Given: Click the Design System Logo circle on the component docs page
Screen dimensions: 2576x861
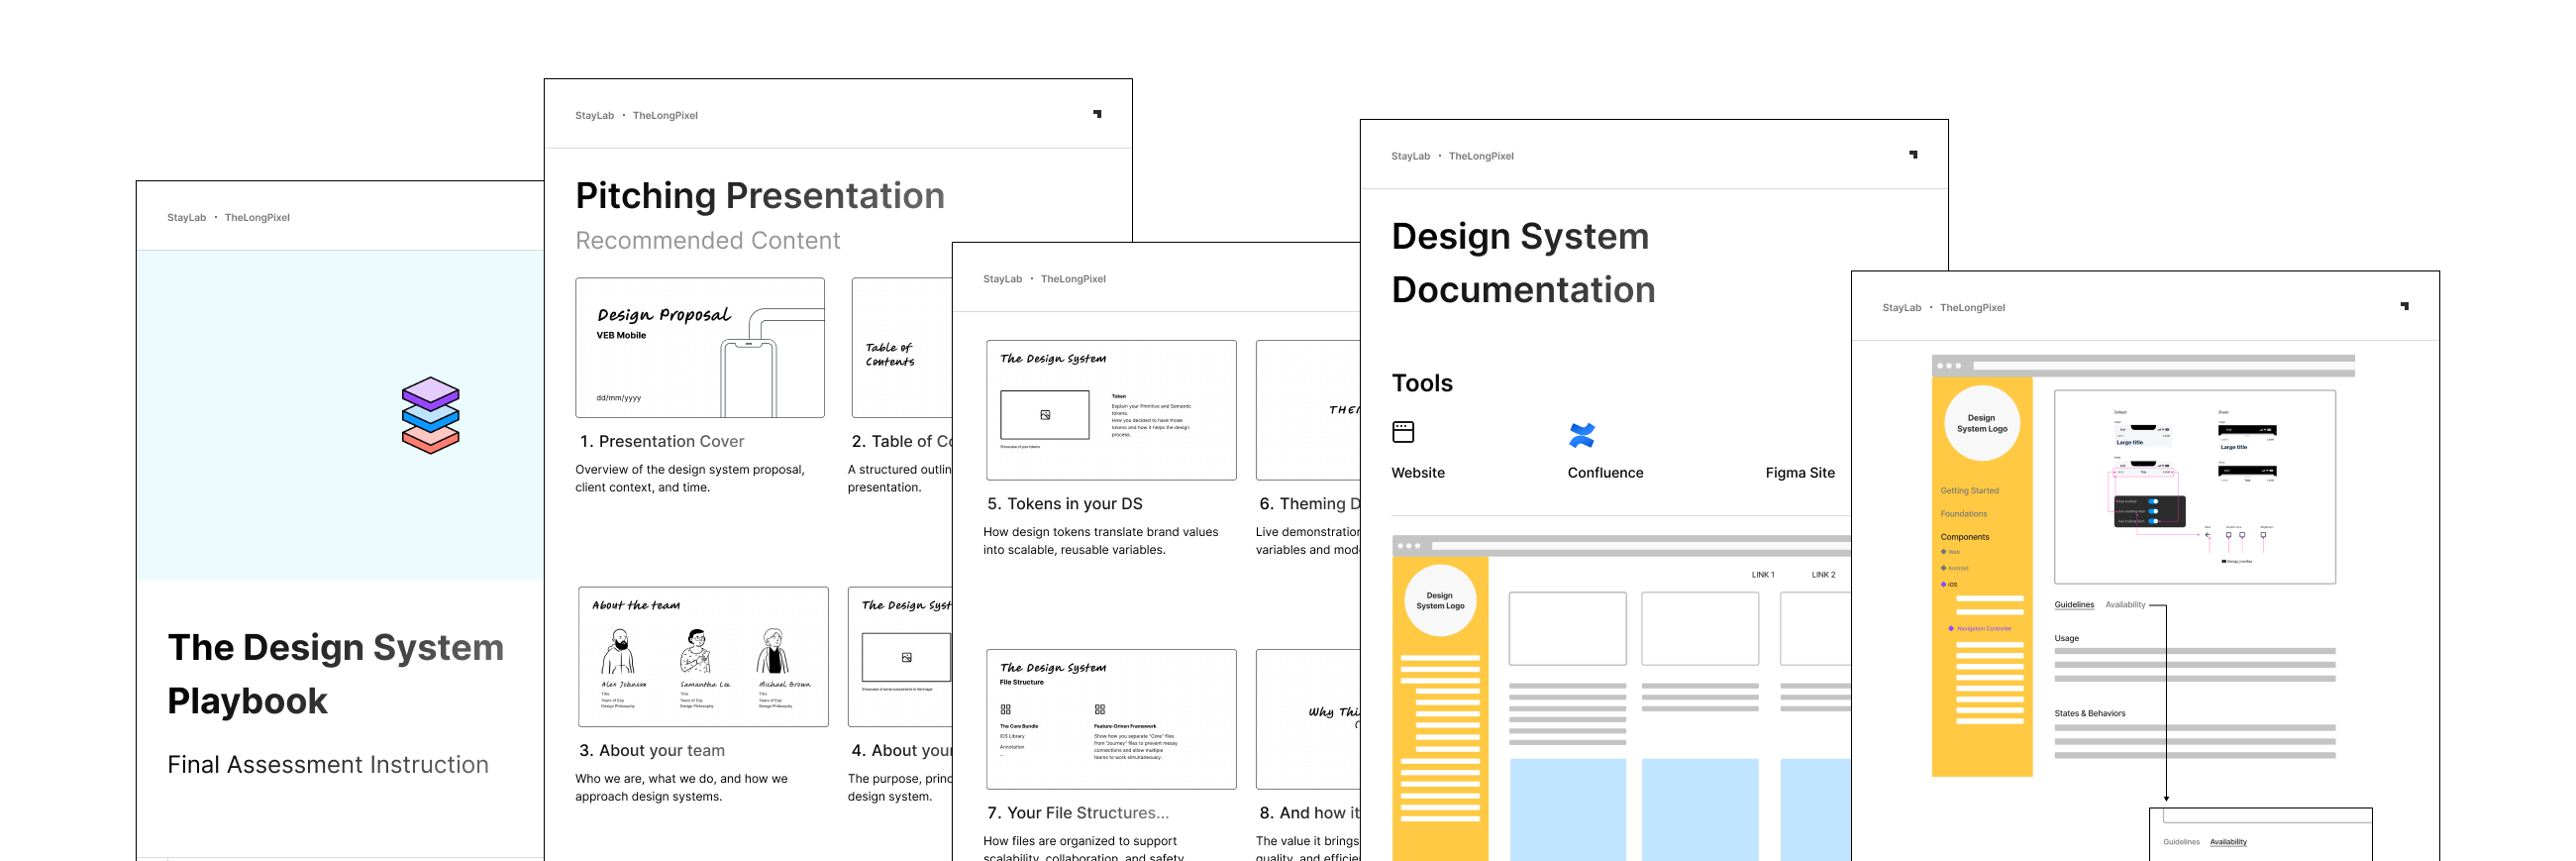Looking at the screenshot, I should coord(1981,423).
